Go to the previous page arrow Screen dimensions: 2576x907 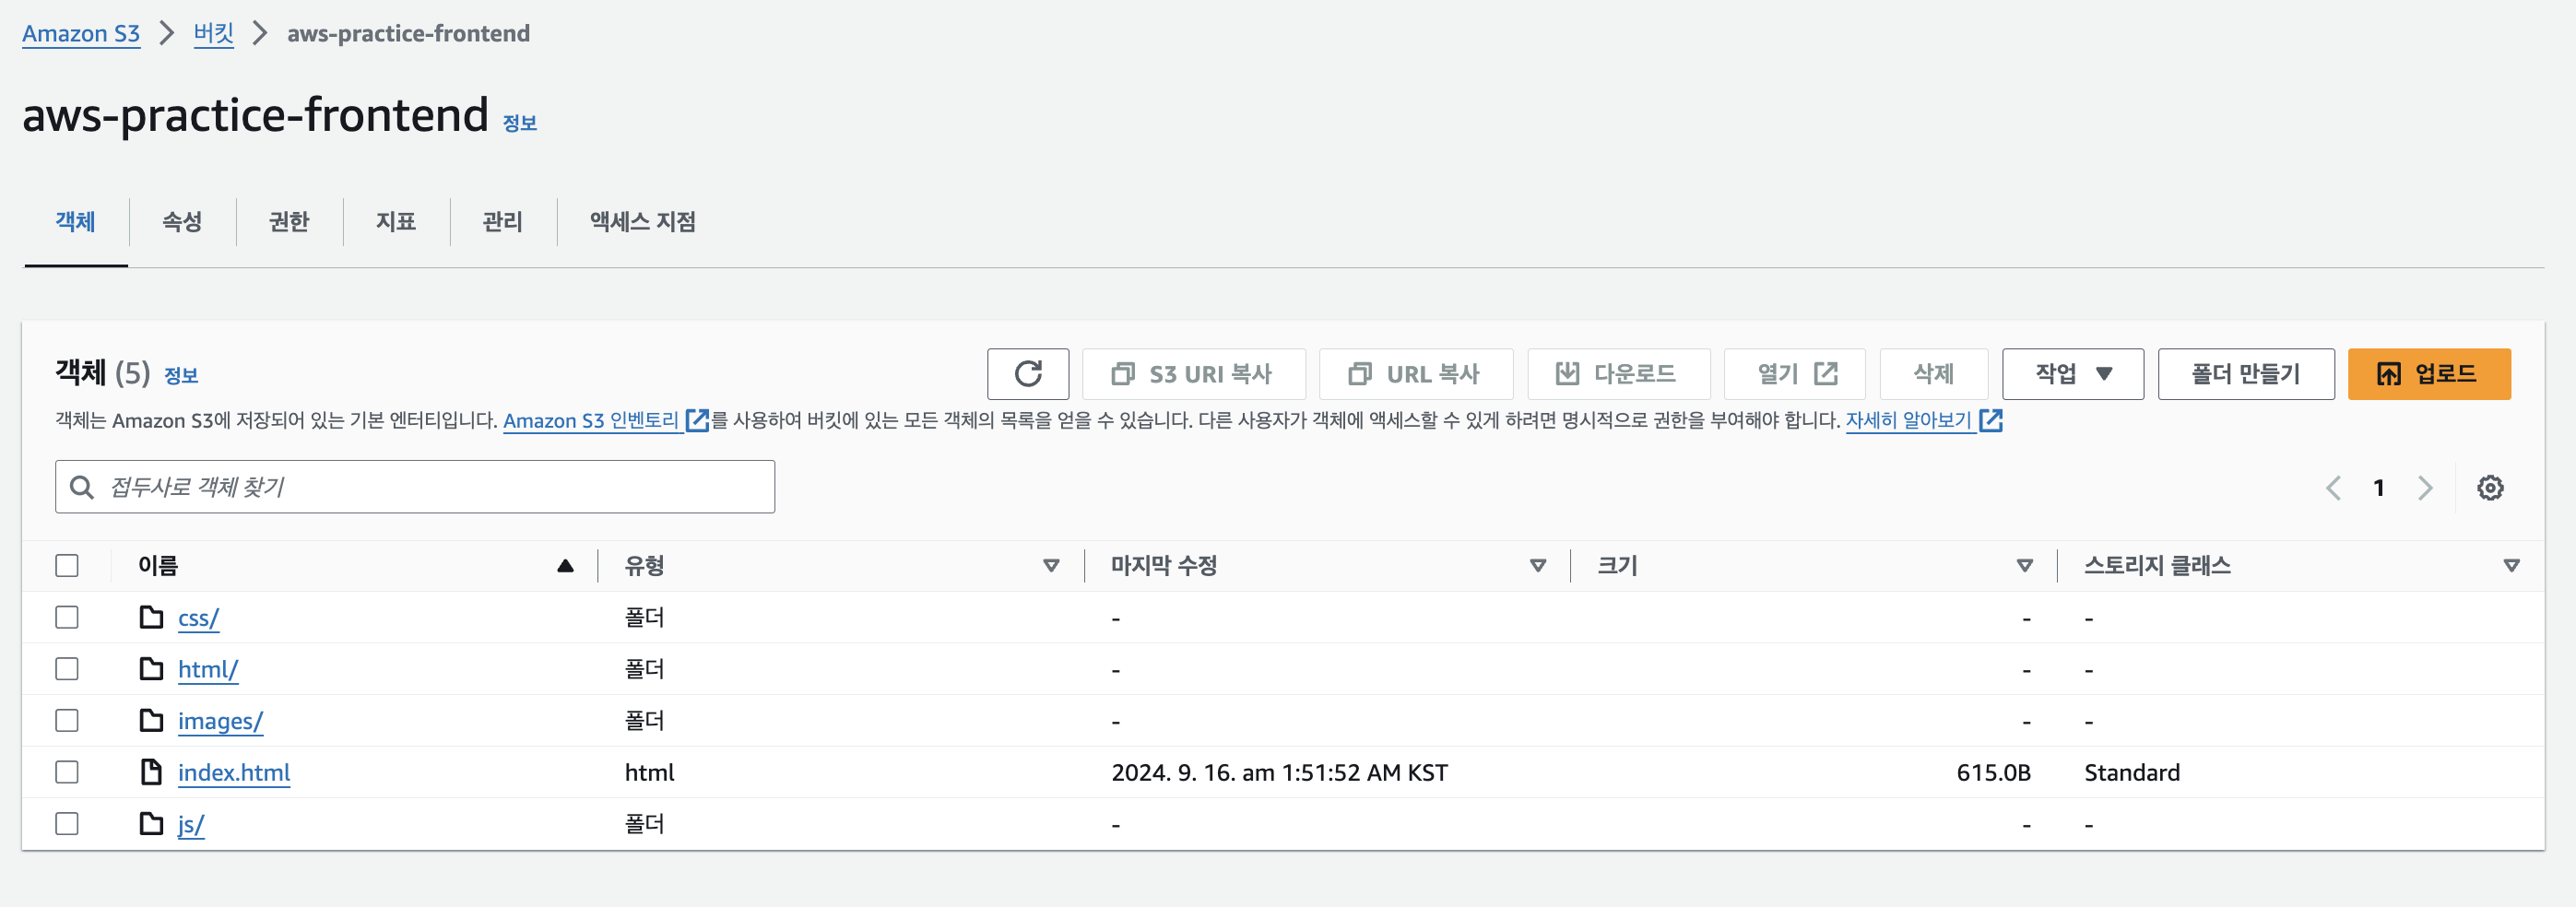coord(2333,488)
